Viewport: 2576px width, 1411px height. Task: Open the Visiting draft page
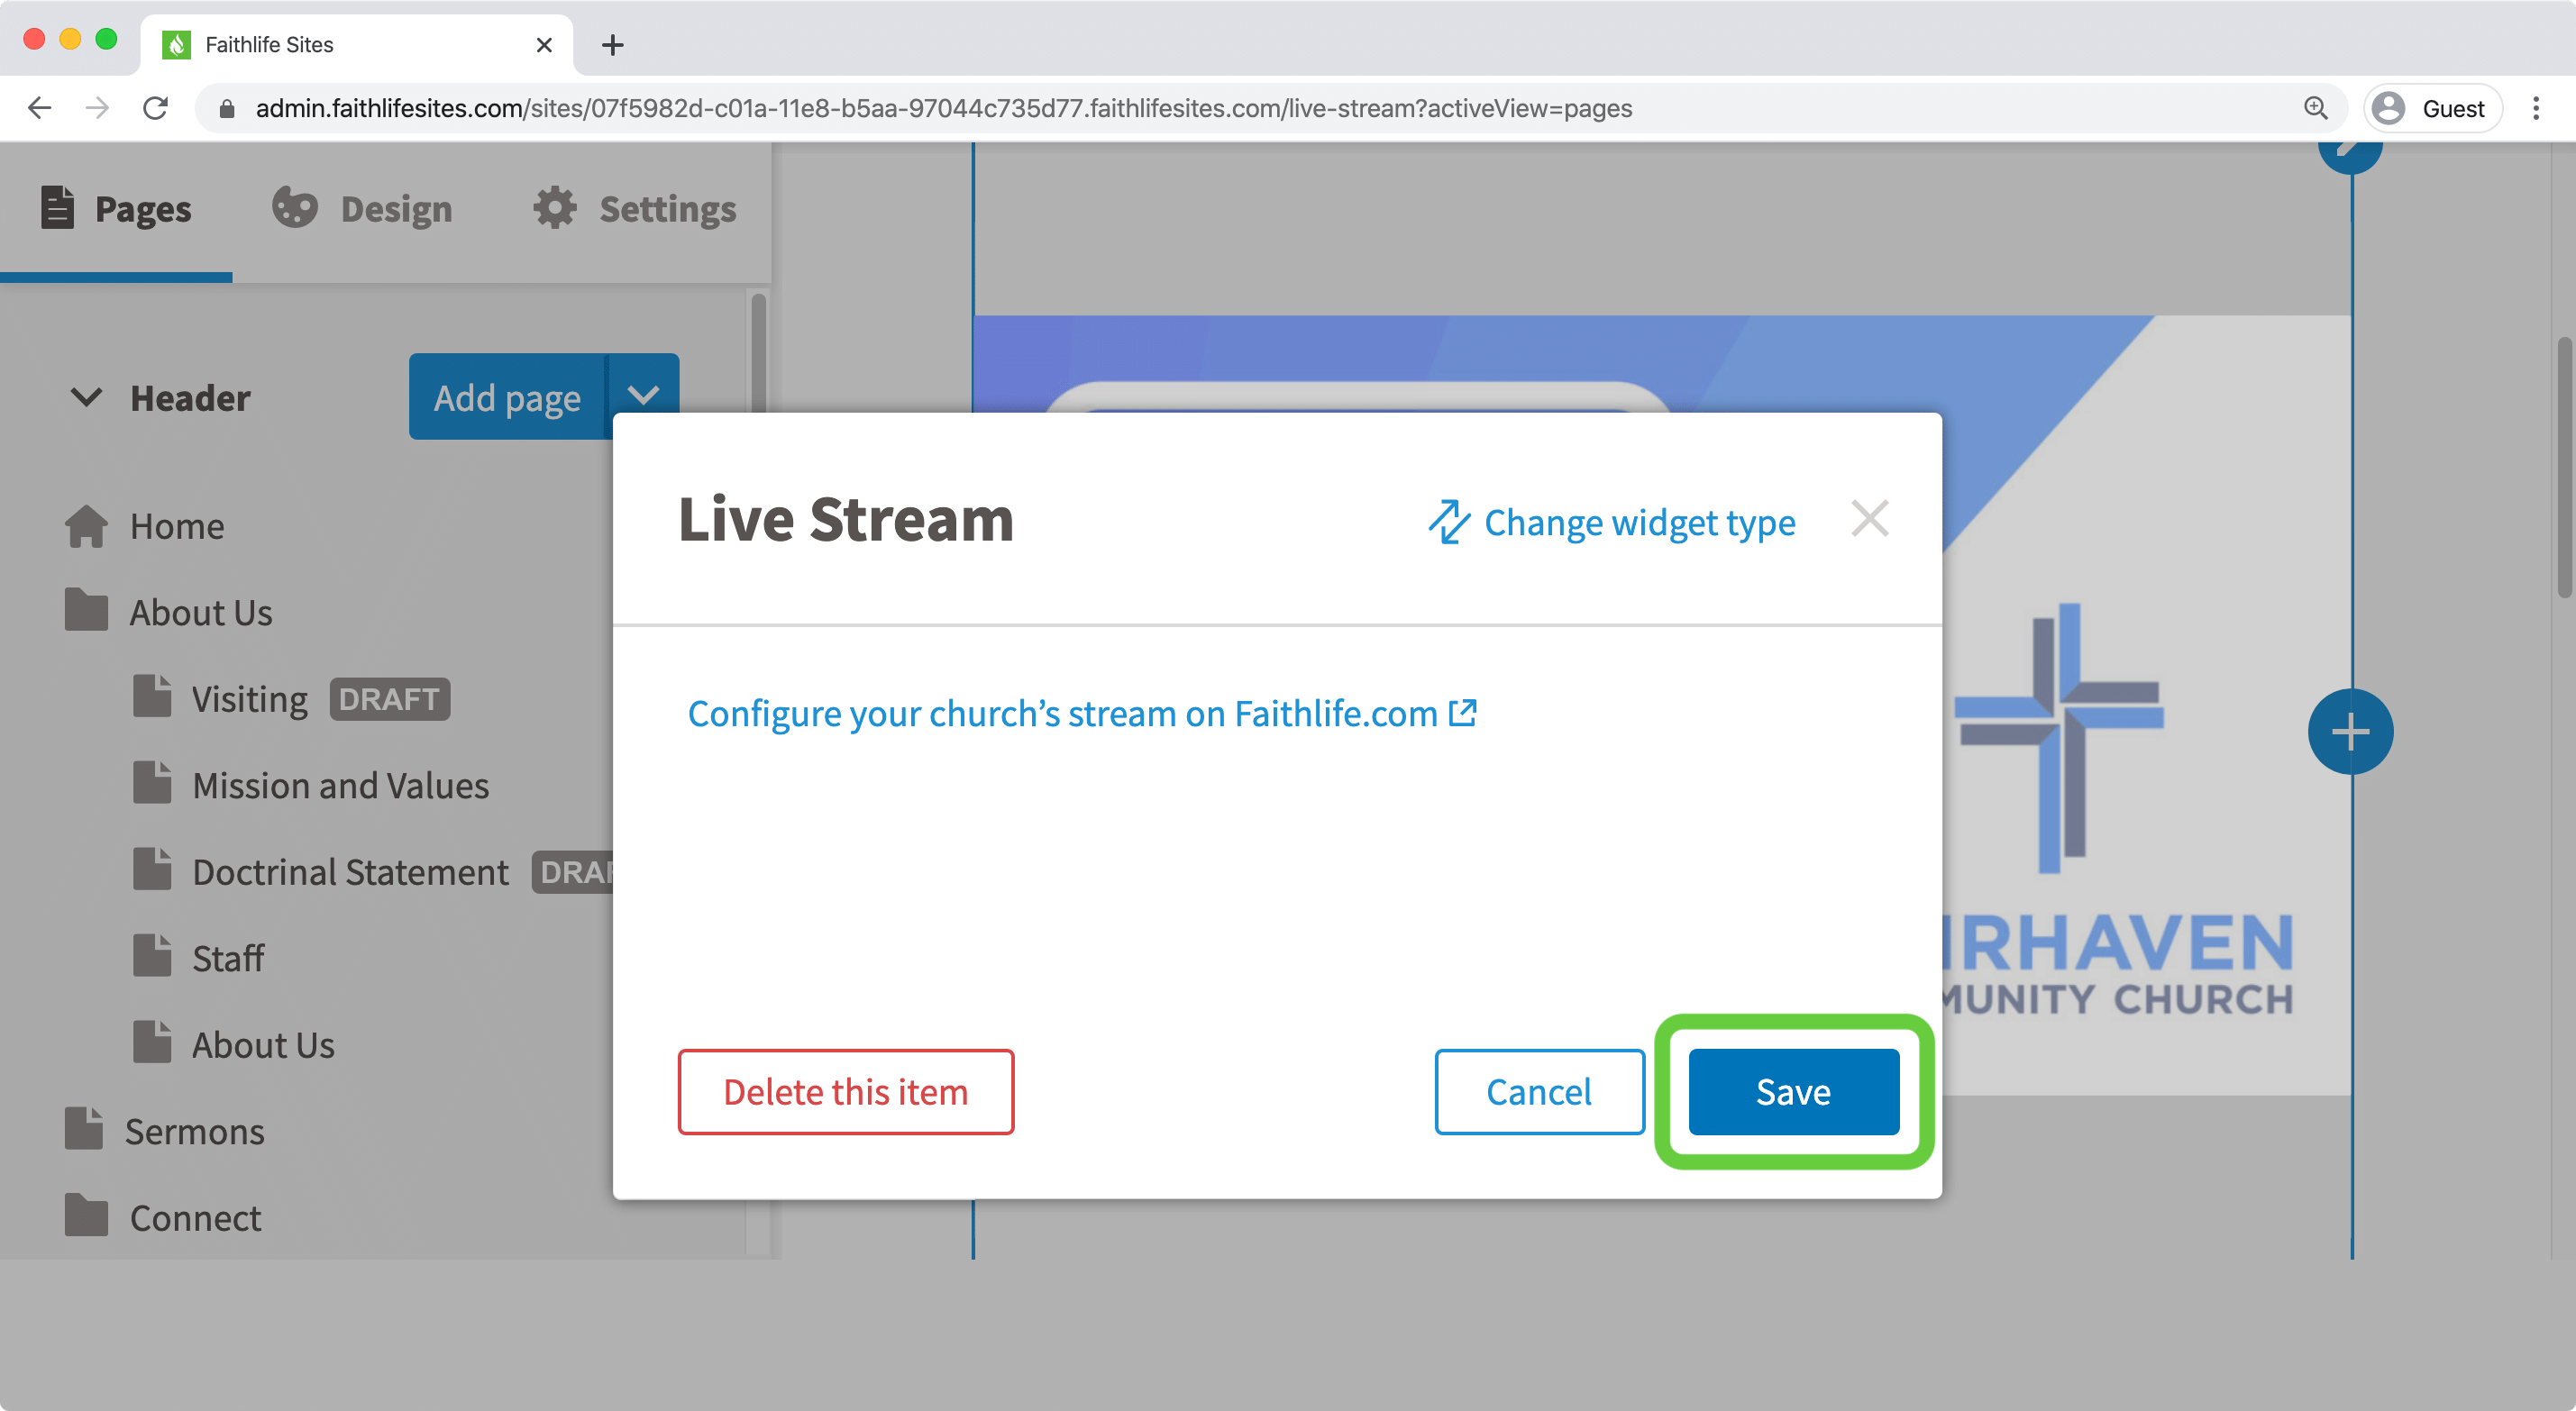(249, 699)
